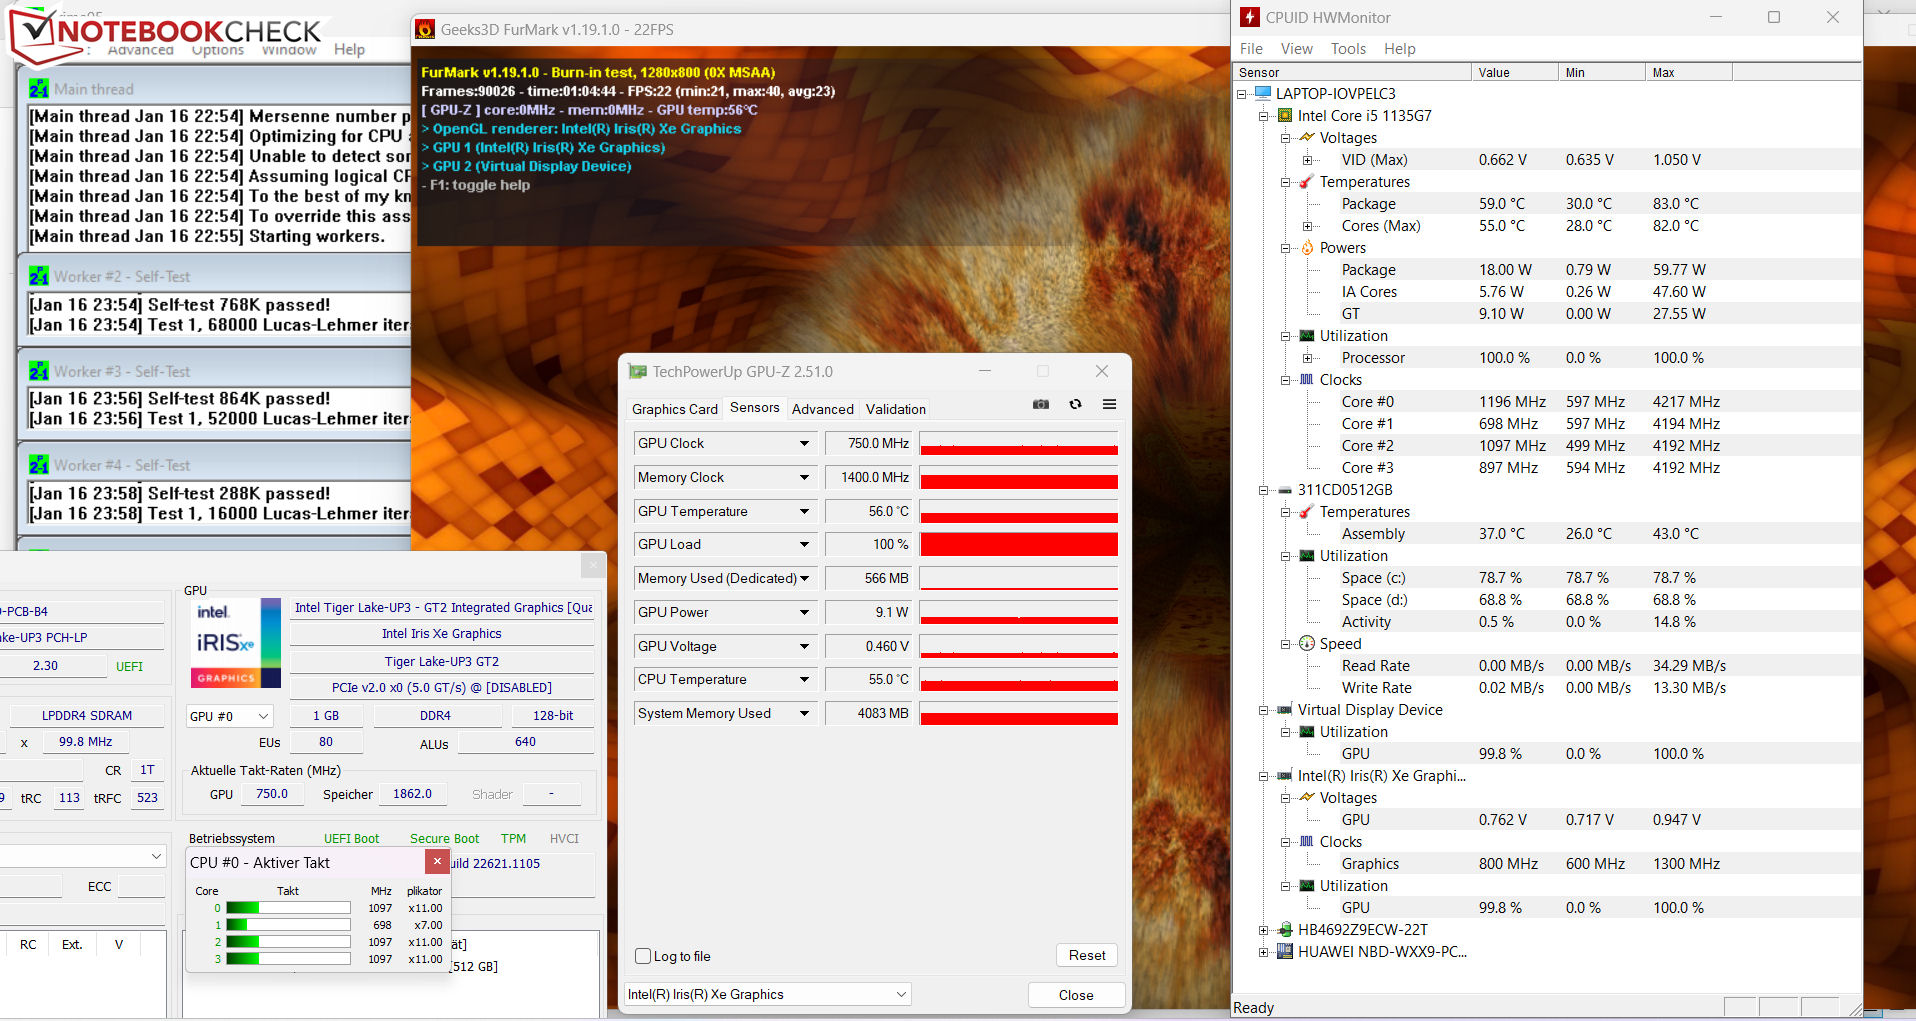Click the HUAWEI NBD-WXX9 mainboard icon
Viewport: 1916px width, 1021px height.
click(x=1285, y=951)
